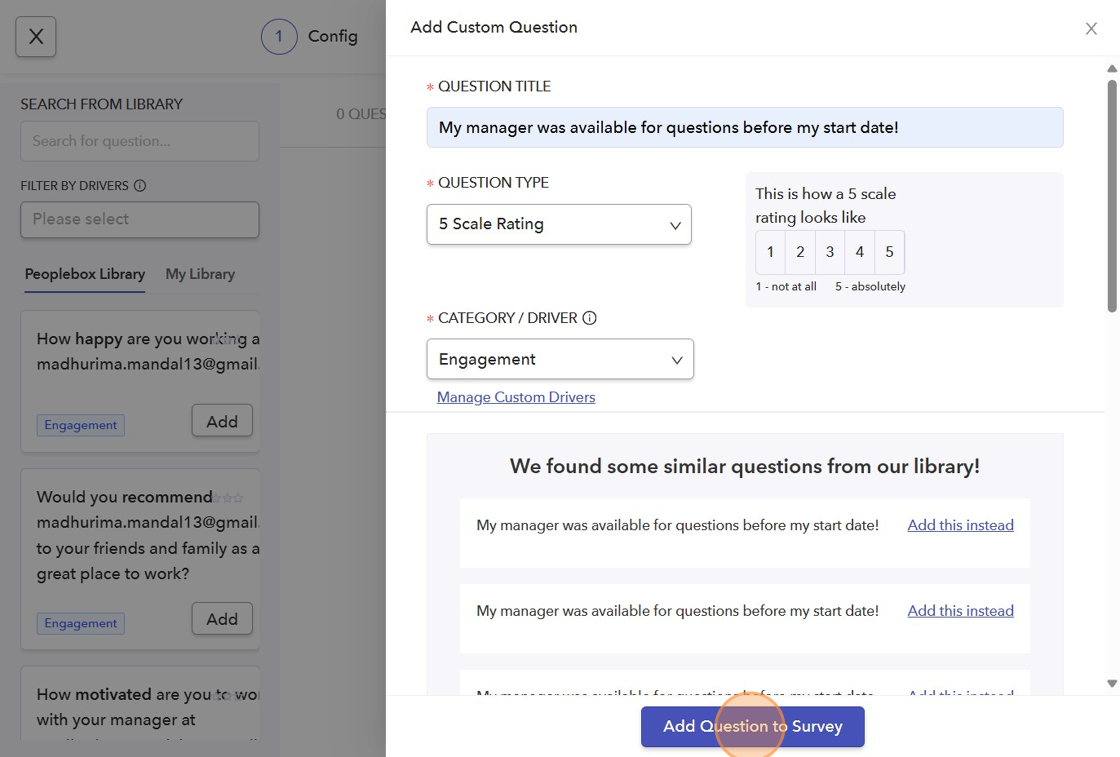The width and height of the screenshot is (1120, 757).
Task: Switch to the My Library tab
Action: point(200,274)
